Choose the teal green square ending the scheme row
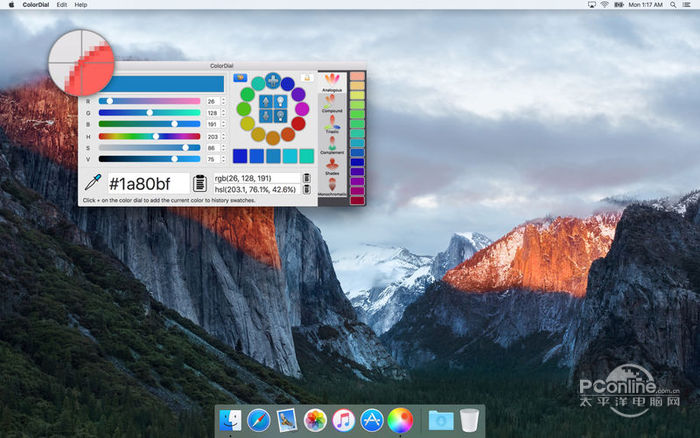 tap(306, 156)
